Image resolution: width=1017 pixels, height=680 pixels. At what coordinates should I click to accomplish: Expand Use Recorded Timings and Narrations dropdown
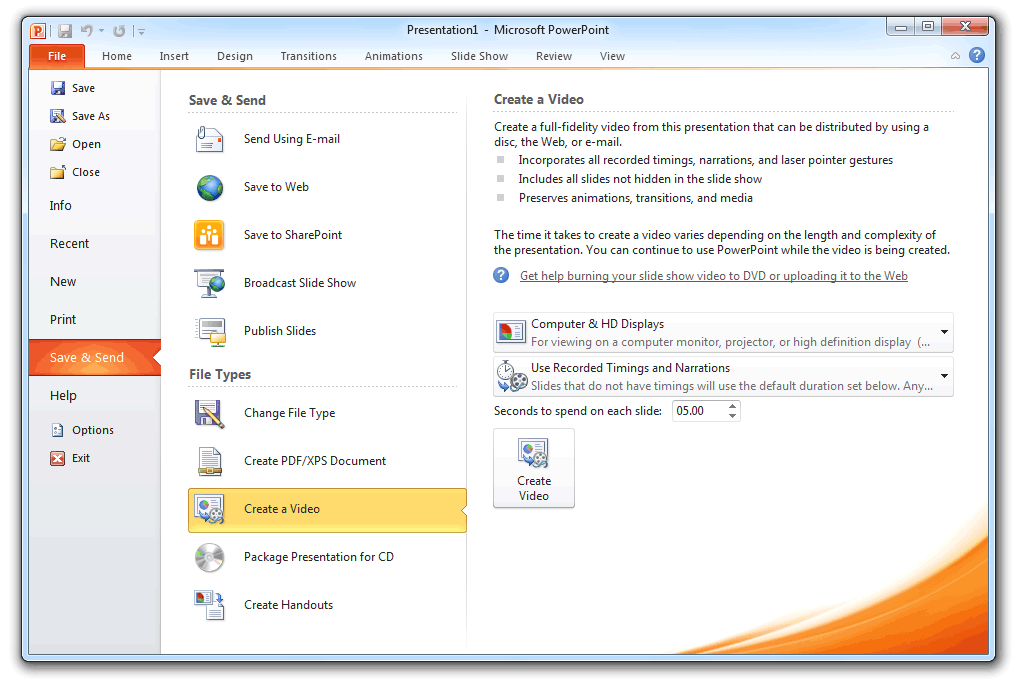tap(723, 376)
